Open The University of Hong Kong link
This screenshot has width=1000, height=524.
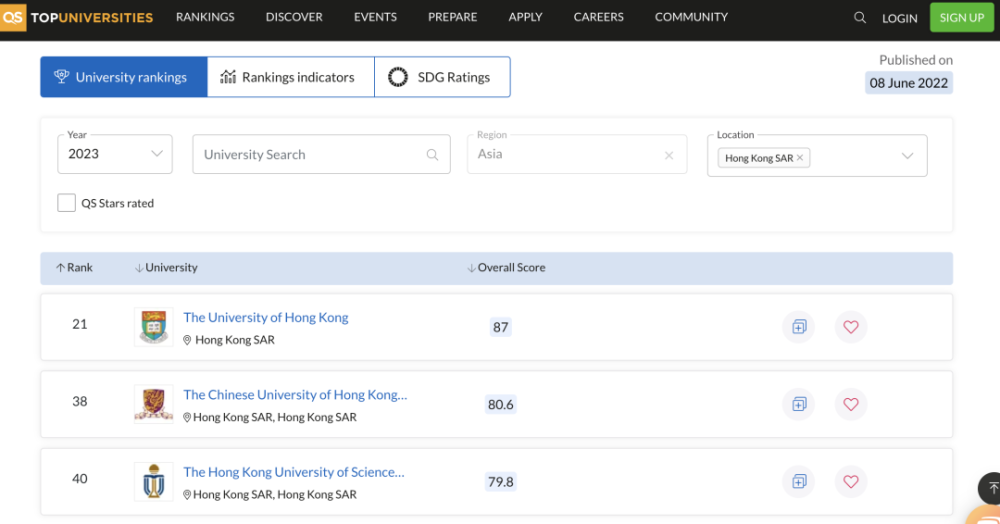pyautogui.click(x=266, y=317)
